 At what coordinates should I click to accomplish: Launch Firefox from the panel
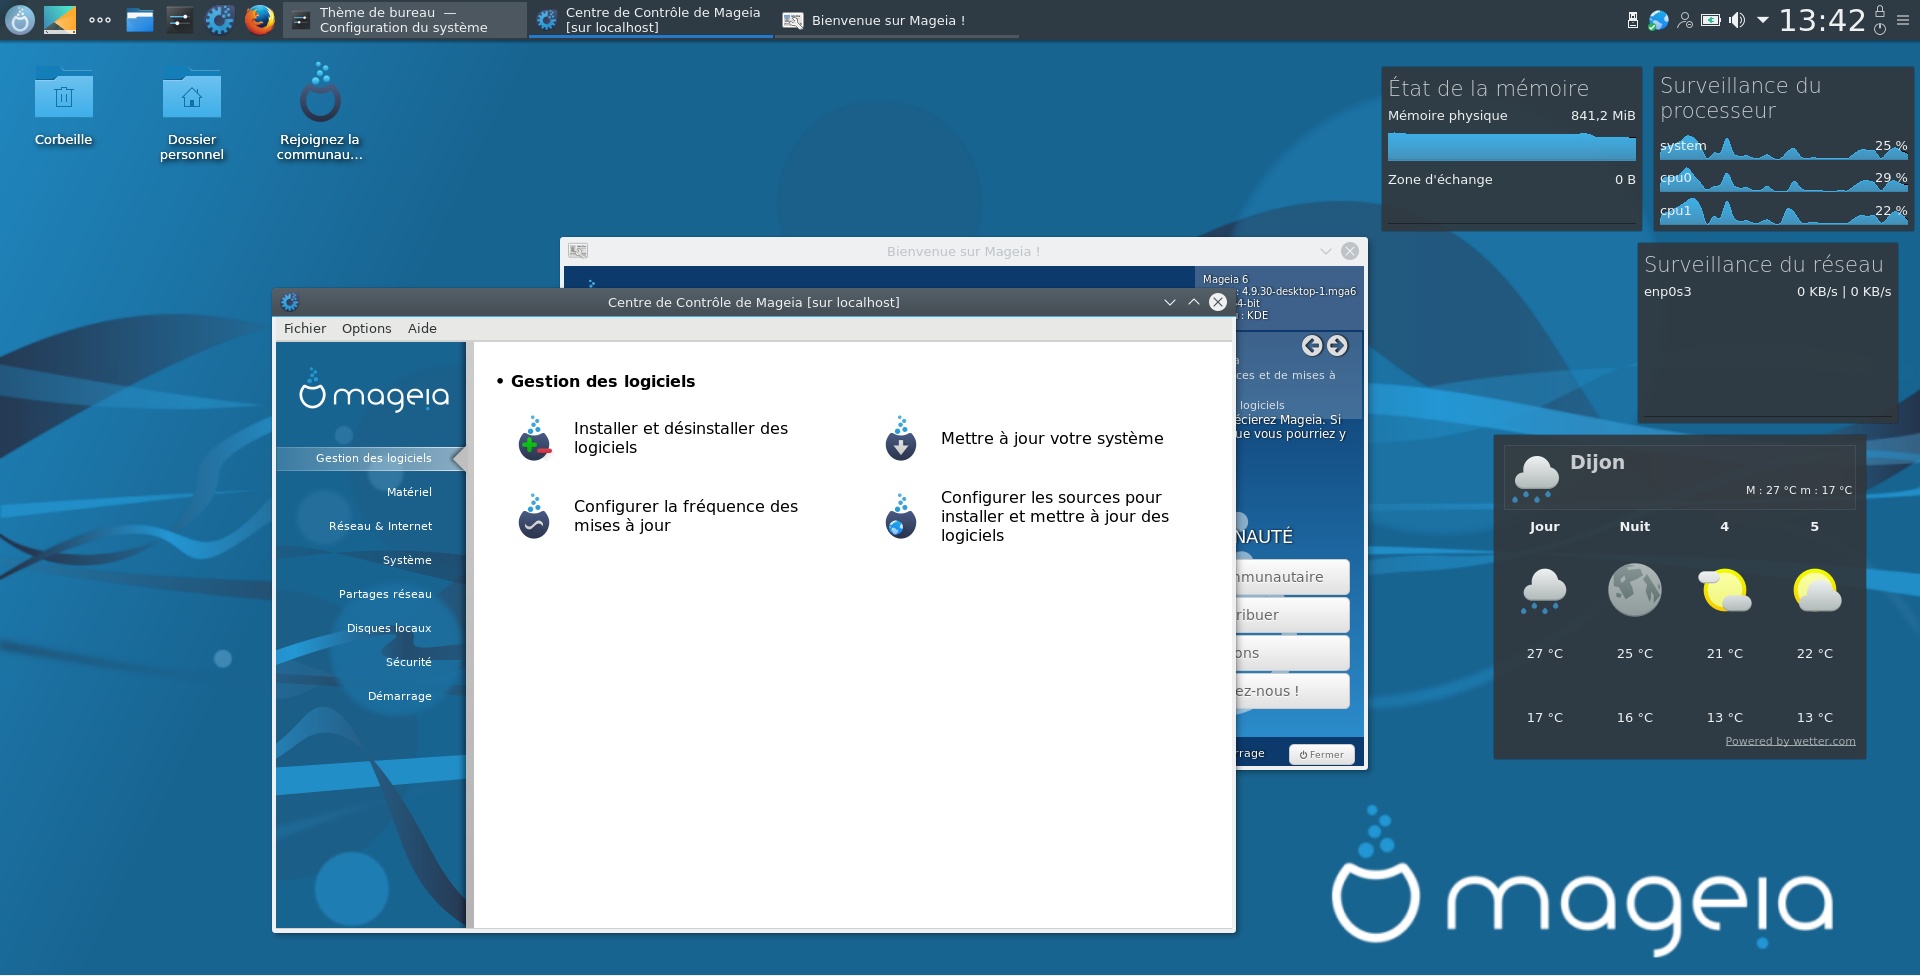[x=260, y=20]
